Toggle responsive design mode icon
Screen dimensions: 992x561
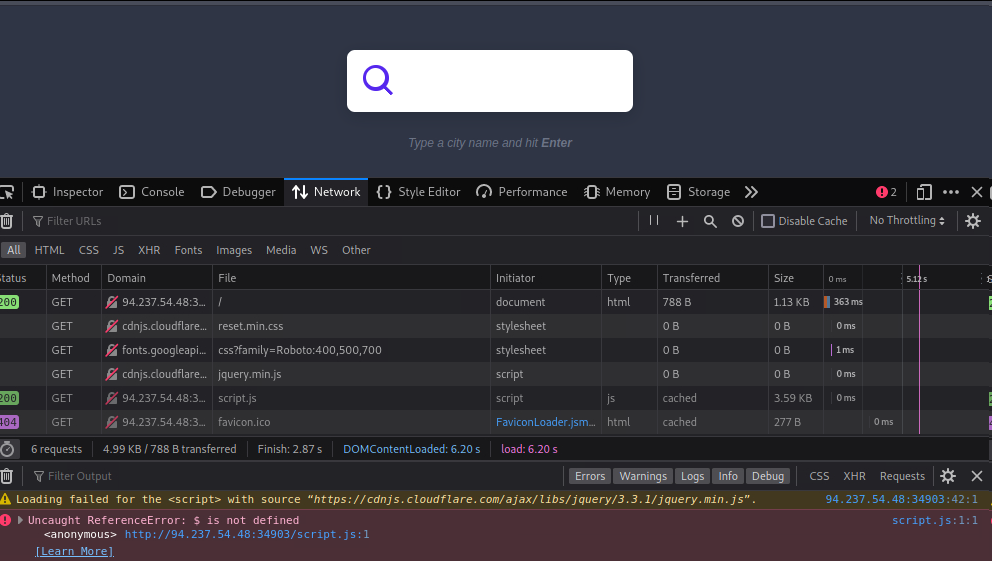point(924,192)
